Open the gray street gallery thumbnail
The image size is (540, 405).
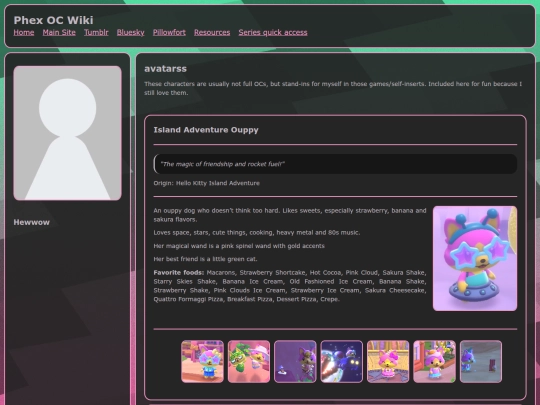tap(481, 361)
